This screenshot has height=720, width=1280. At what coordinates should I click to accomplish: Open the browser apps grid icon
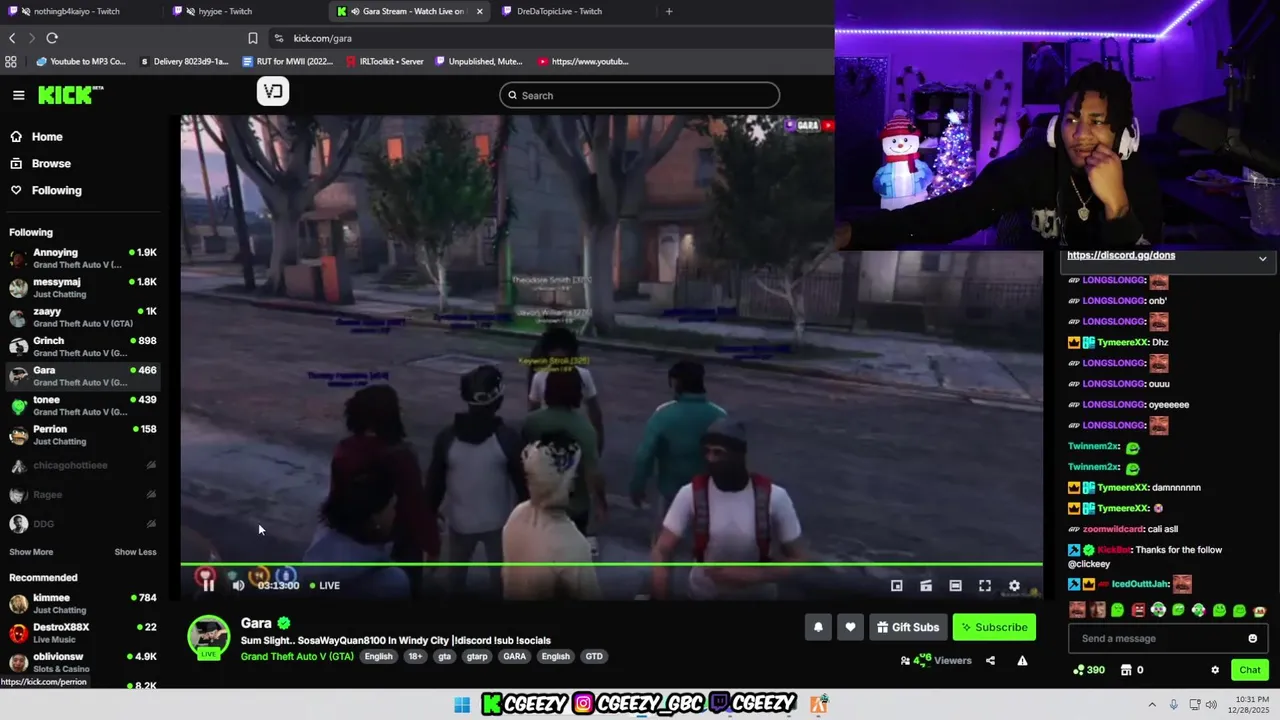pyautogui.click(x=11, y=61)
